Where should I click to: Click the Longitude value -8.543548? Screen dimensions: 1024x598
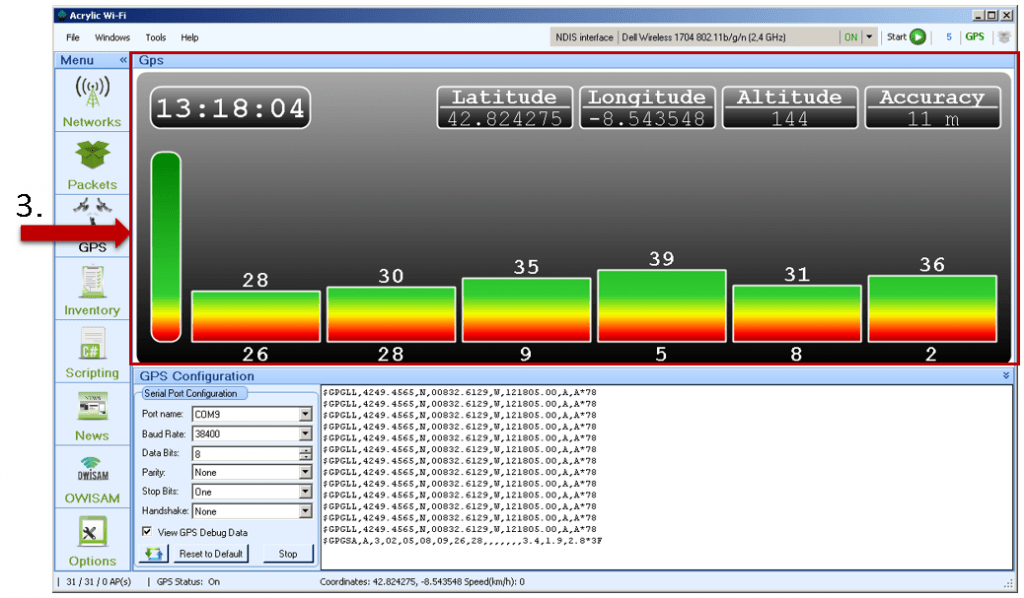tap(647, 119)
